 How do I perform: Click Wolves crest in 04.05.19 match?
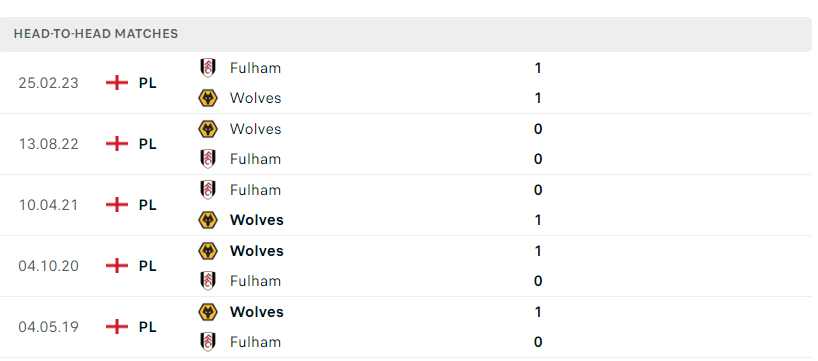pos(208,312)
